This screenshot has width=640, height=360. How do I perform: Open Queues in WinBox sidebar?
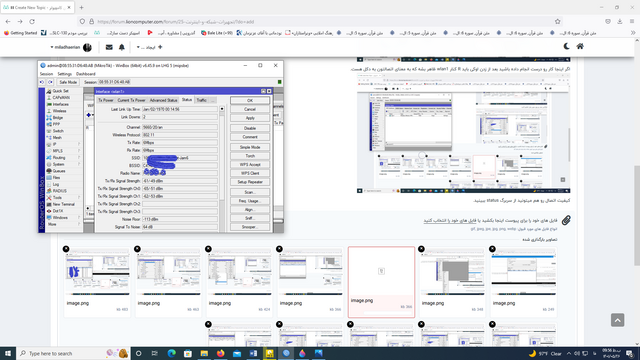coord(59,171)
